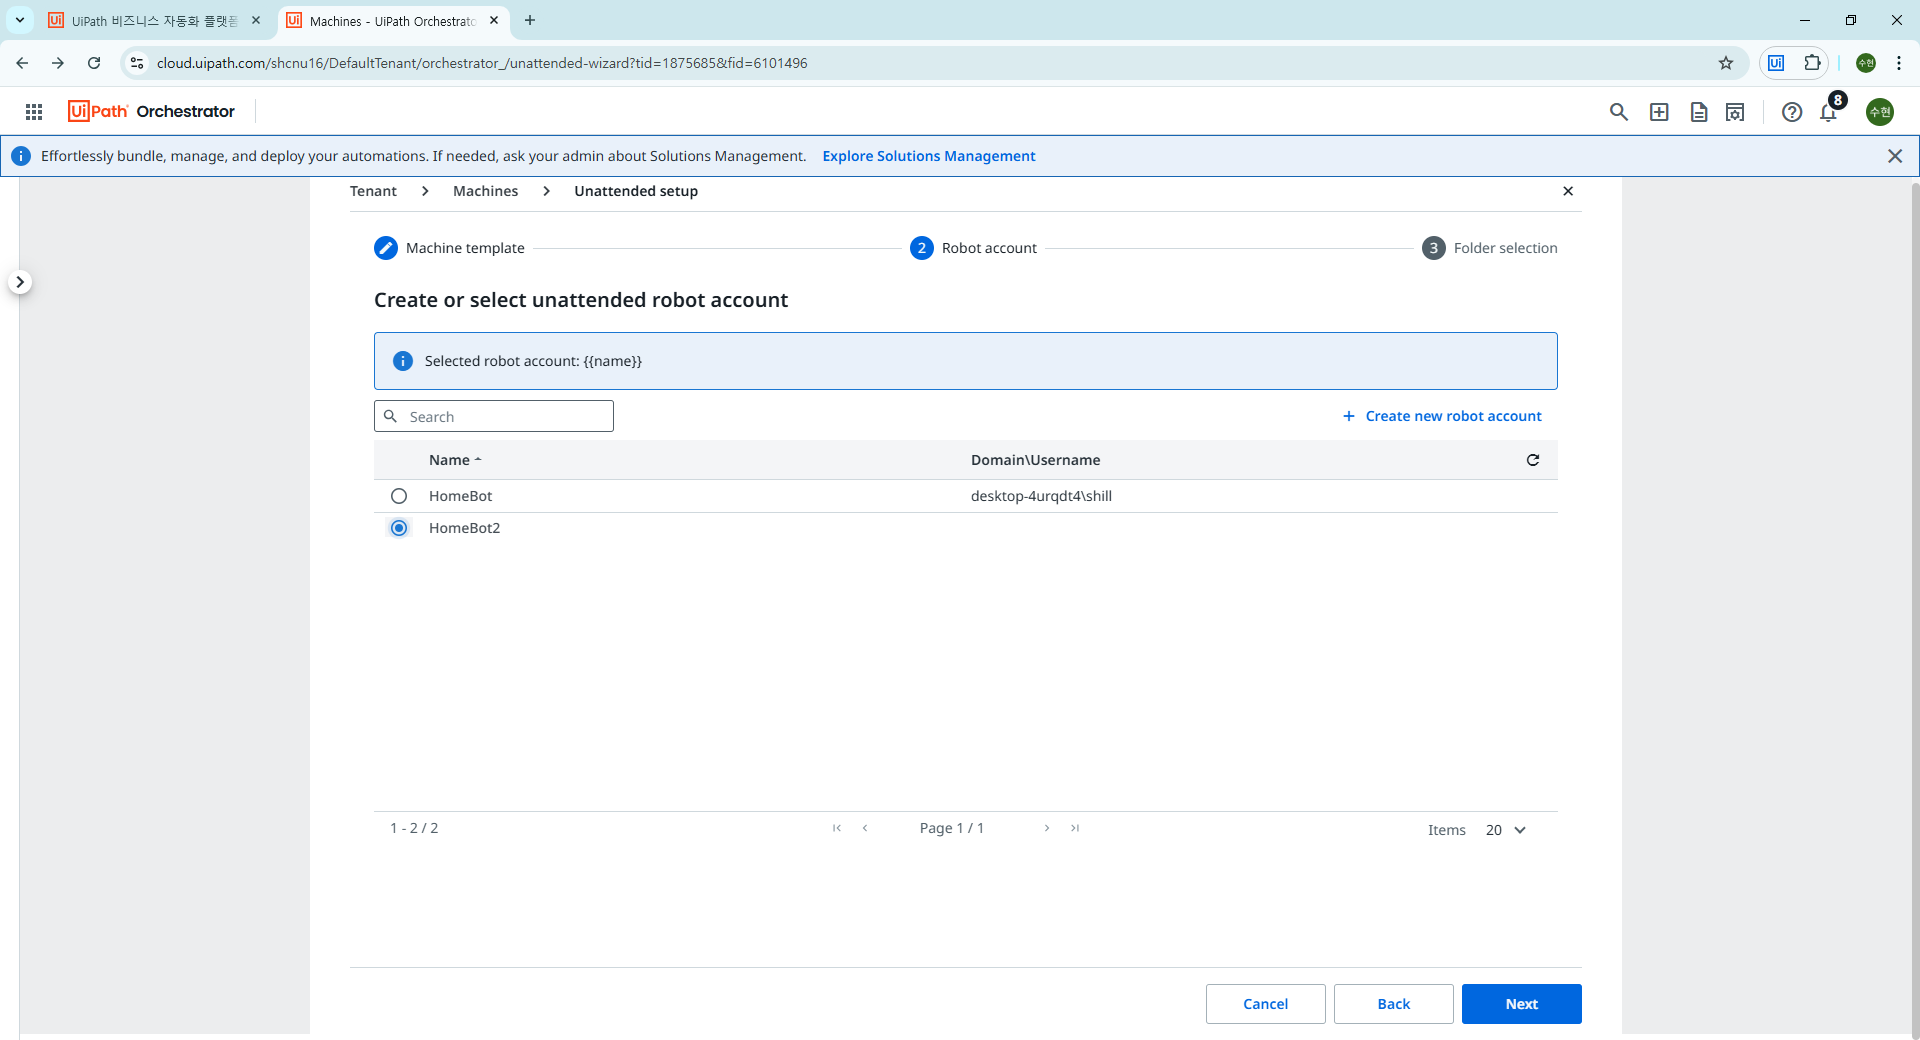Go to the first page of results
This screenshot has height=1040, width=1920.
(x=837, y=828)
